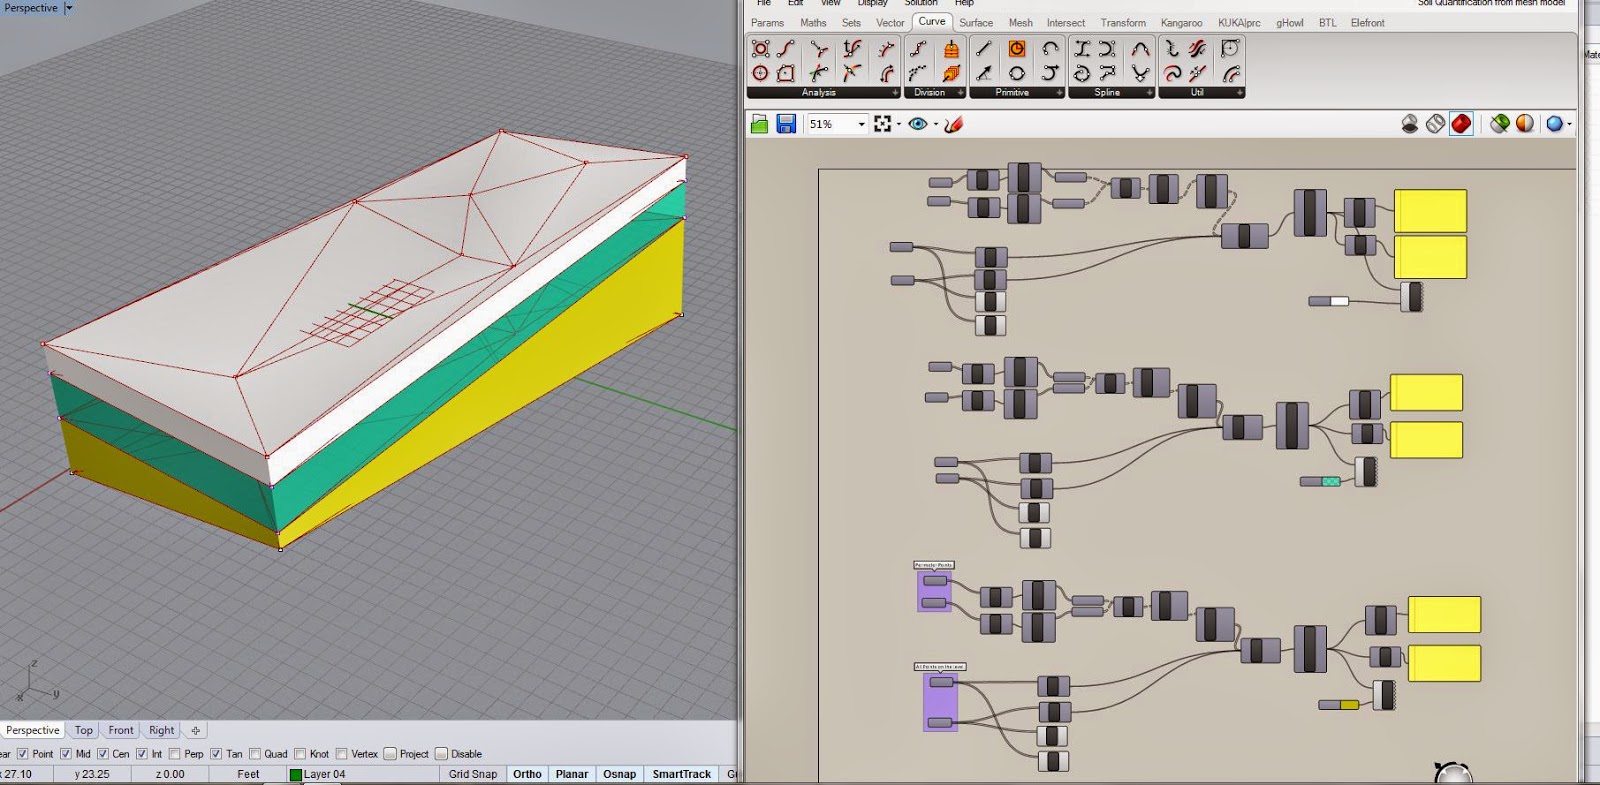This screenshot has height=785, width=1600.
Task: Activate the red sketch pen tool
Action: pyautogui.click(x=954, y=124)
